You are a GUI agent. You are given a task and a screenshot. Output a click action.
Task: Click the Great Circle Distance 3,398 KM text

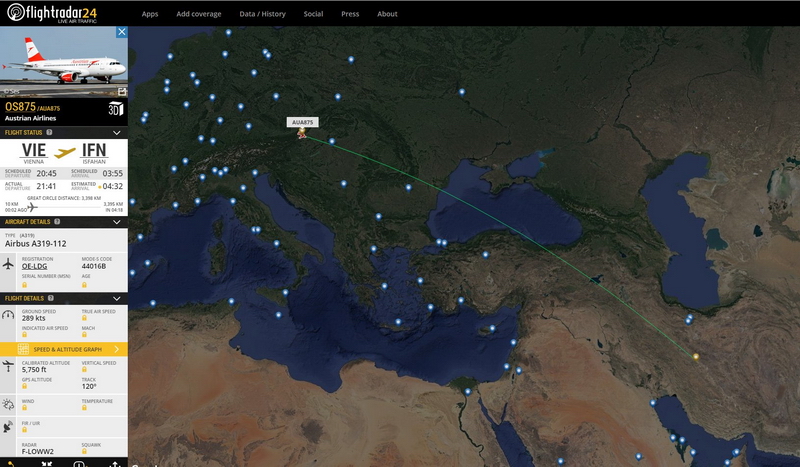64,198
